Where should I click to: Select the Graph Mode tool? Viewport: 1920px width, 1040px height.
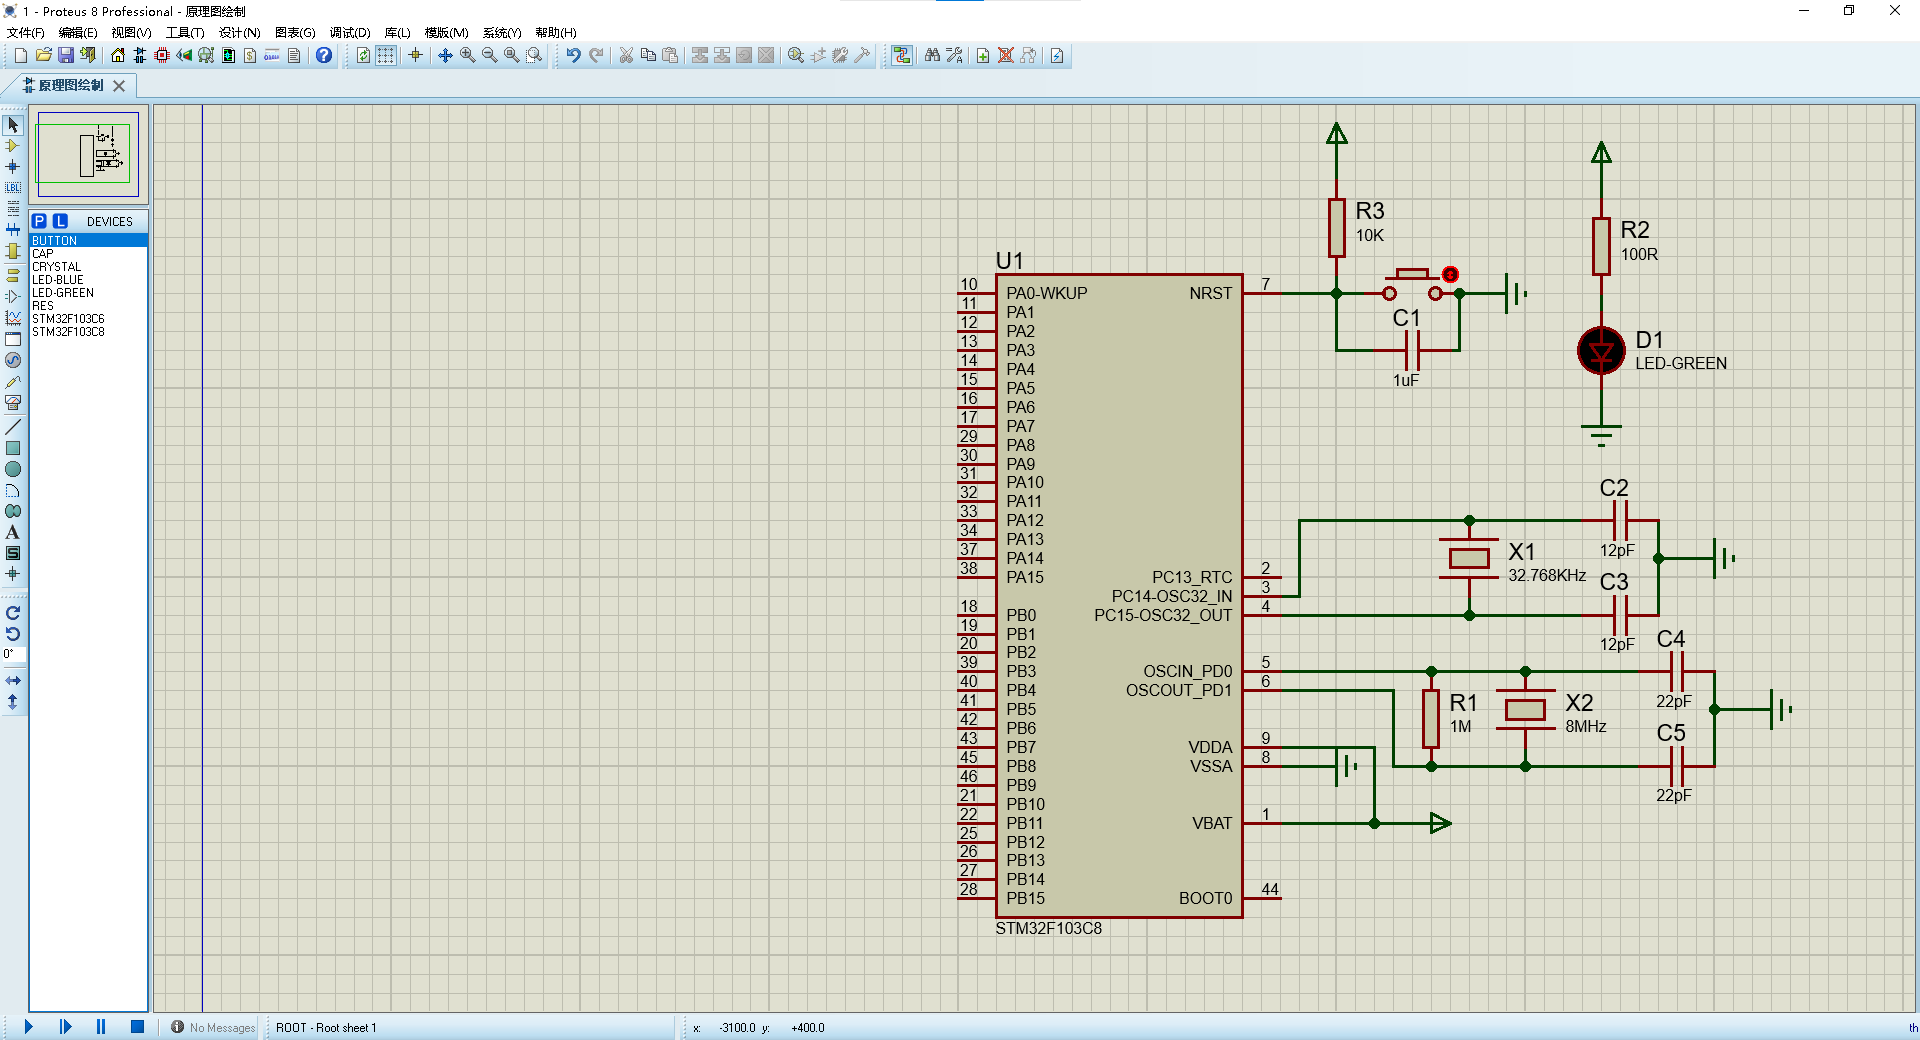click(13, 318)
